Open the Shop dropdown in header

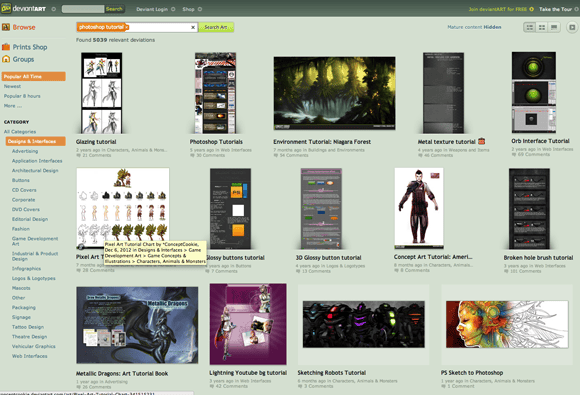200,9
